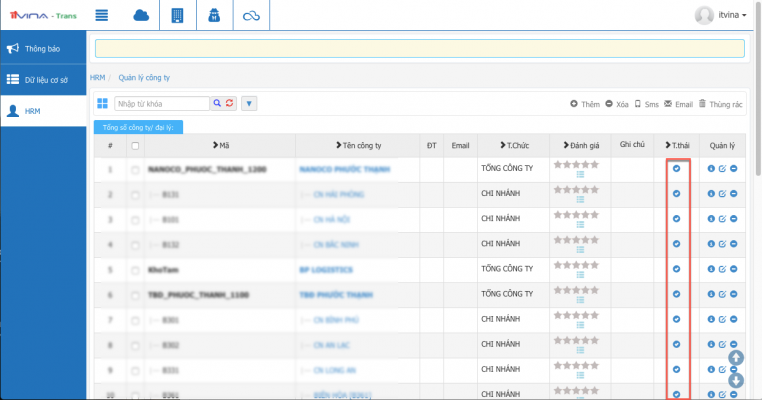The image size is (762, 400).
Task: Click the blue grid view icon
Action: tap(102, 103)
